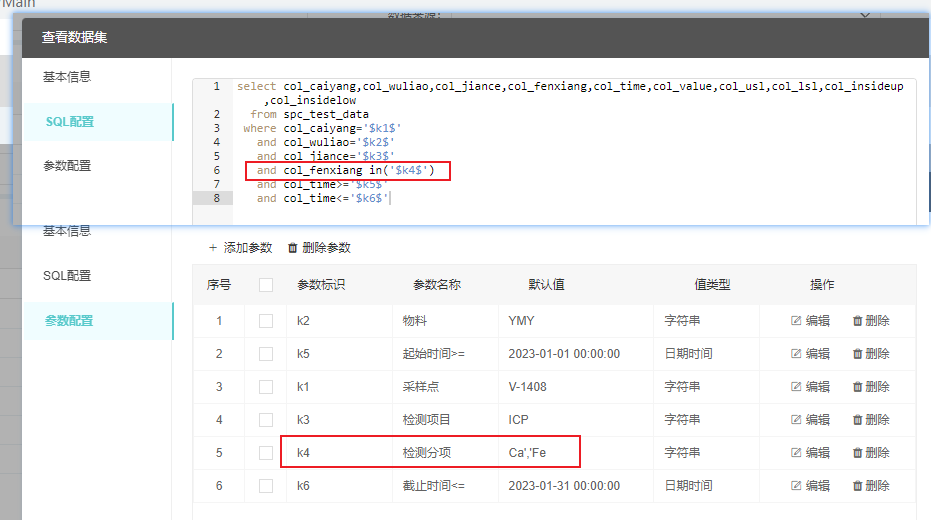931x520 pixels.
Task: Click the plus icon of 添加参数
Action: (x=213, y=248)
